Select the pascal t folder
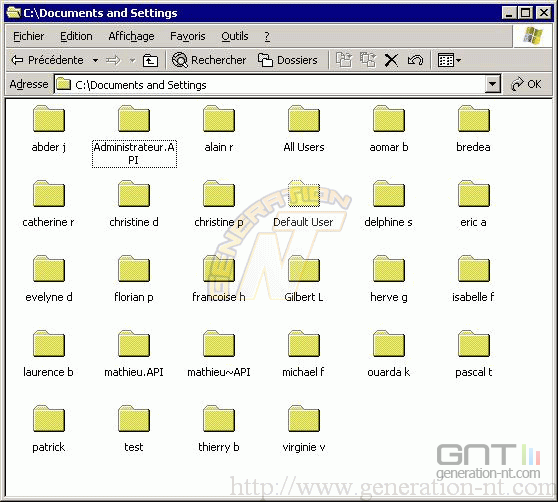This screenshot has width=558, height=502. pyautogui.click(x=474, y=354)
